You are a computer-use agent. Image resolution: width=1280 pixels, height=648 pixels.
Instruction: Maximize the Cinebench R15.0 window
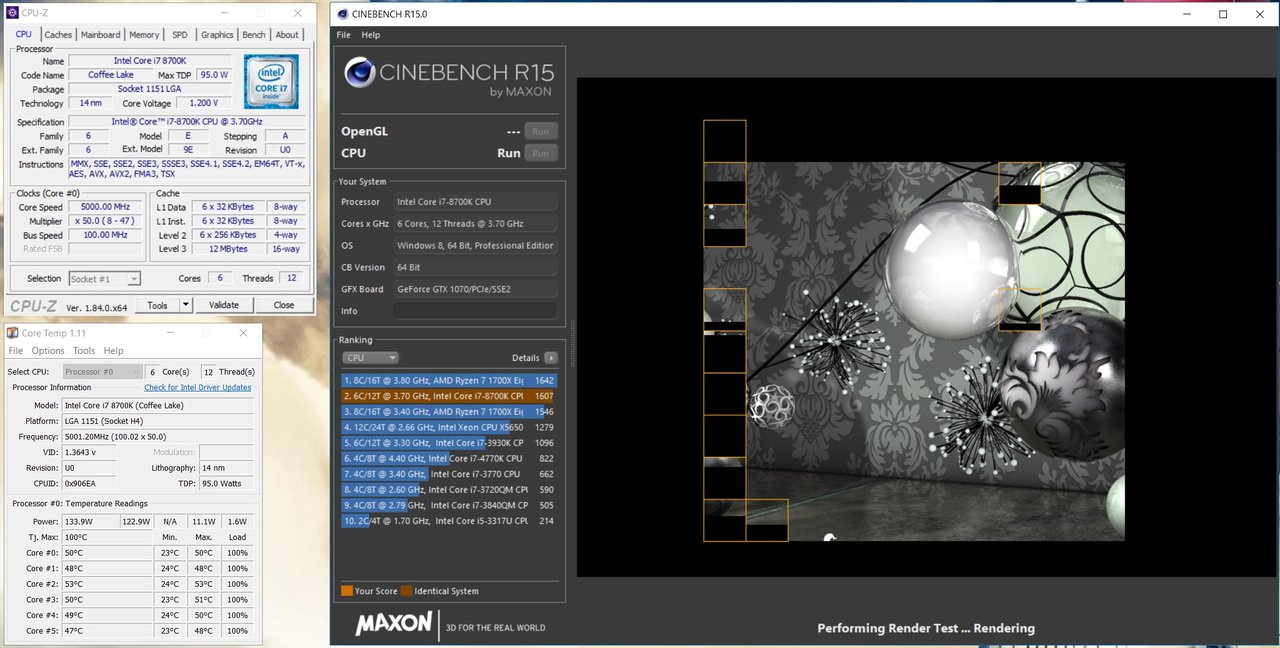point(1223,14)
